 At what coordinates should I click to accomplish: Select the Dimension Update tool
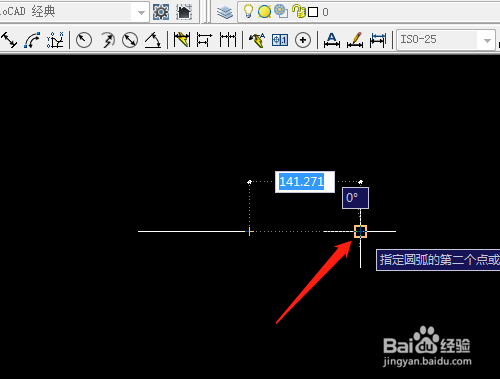(x=378, y=40)
